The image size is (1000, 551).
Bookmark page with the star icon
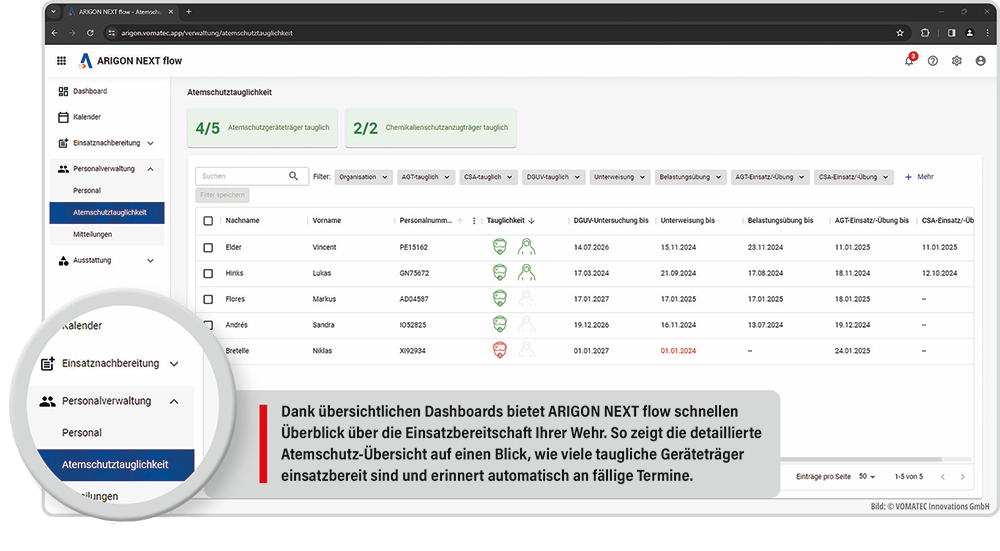(900, 33)
